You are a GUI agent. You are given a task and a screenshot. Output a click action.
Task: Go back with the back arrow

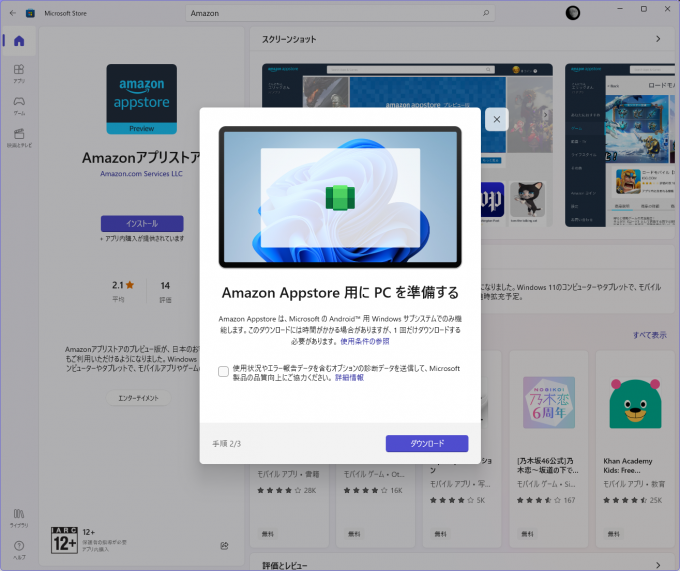(x=13, y=13)
